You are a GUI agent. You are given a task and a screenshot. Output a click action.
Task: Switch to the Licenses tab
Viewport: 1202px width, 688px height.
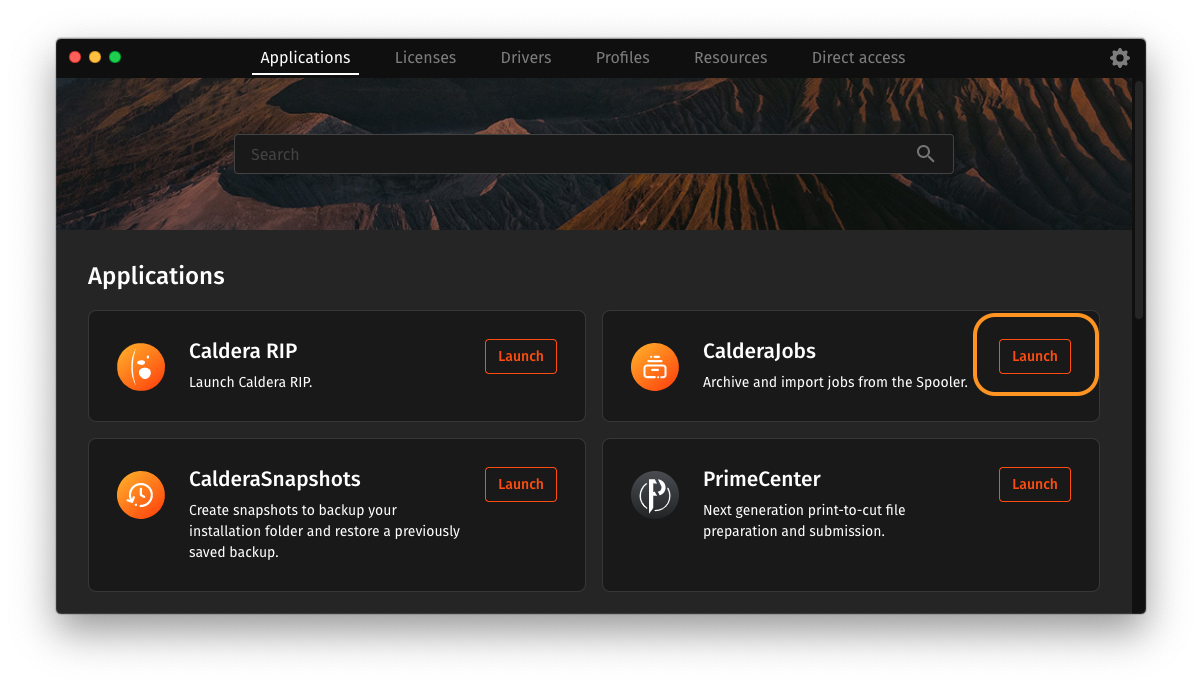click(425, 58)
